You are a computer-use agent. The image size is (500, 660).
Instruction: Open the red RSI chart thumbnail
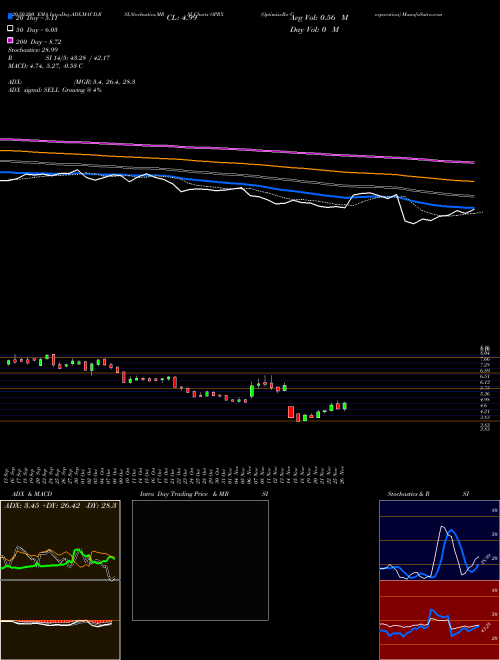coord(439,620)
